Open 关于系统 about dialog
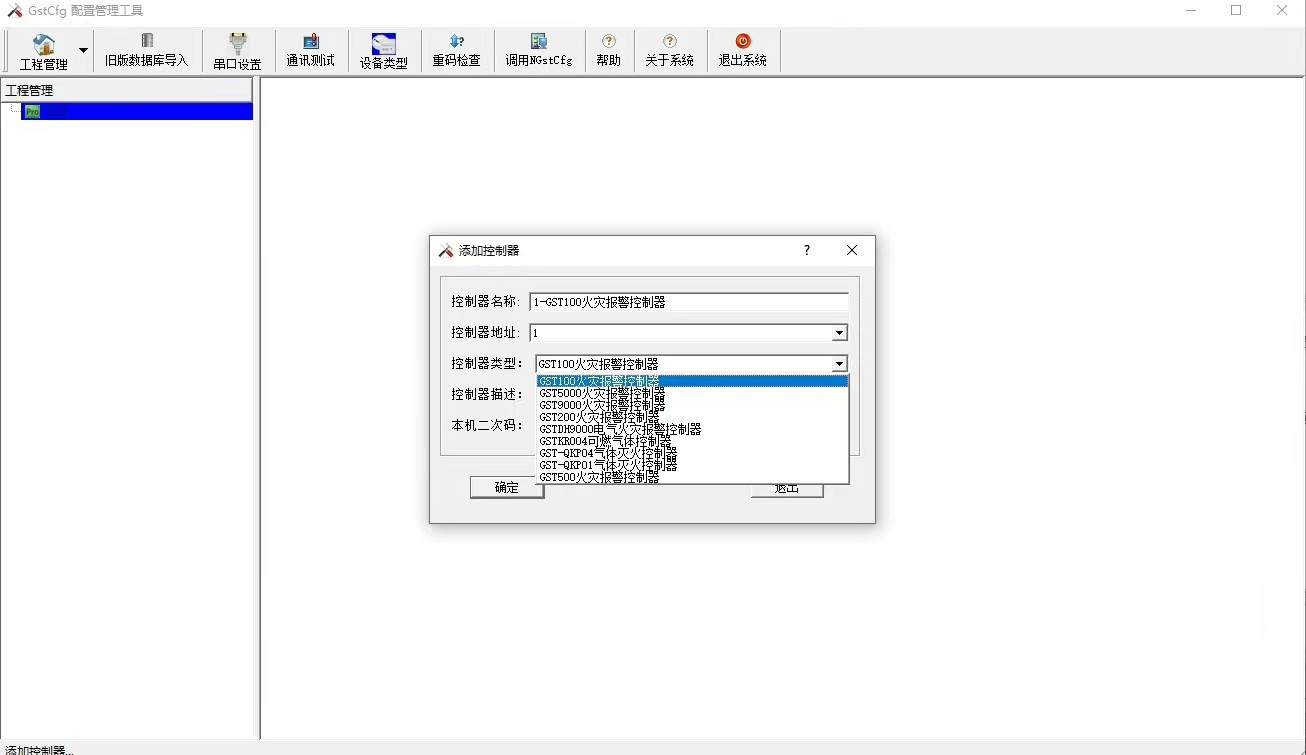Screen dimensions: 1306x755 point(669,51)
